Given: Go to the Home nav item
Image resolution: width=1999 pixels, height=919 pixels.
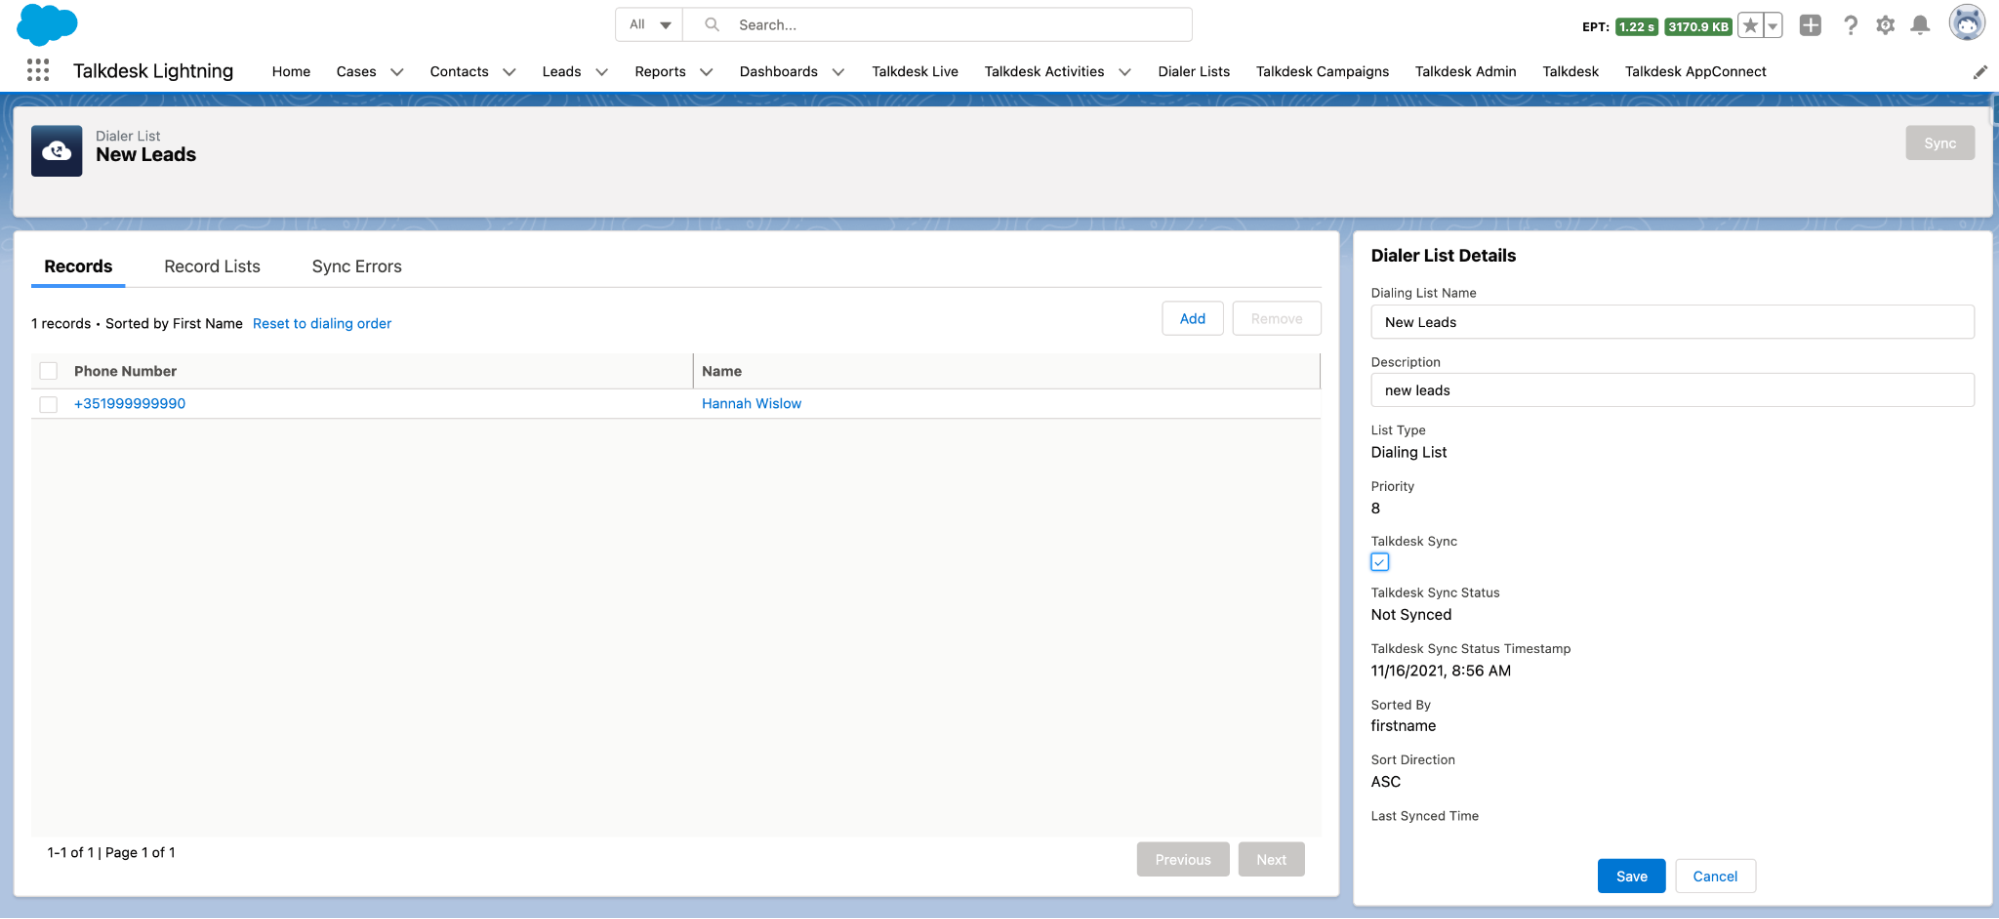Looking at the screenshot, I should (x=291, y=72).
